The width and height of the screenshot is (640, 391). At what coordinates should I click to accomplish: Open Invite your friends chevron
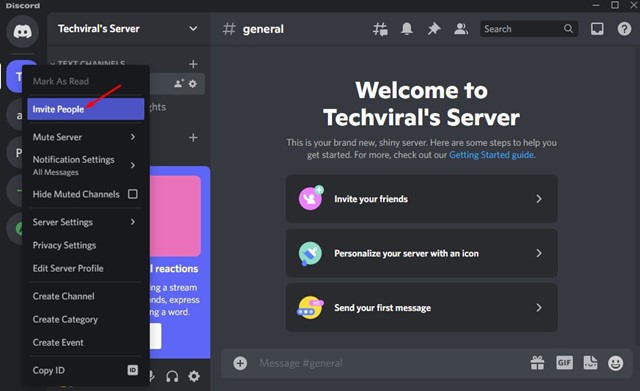pos(539,199)
